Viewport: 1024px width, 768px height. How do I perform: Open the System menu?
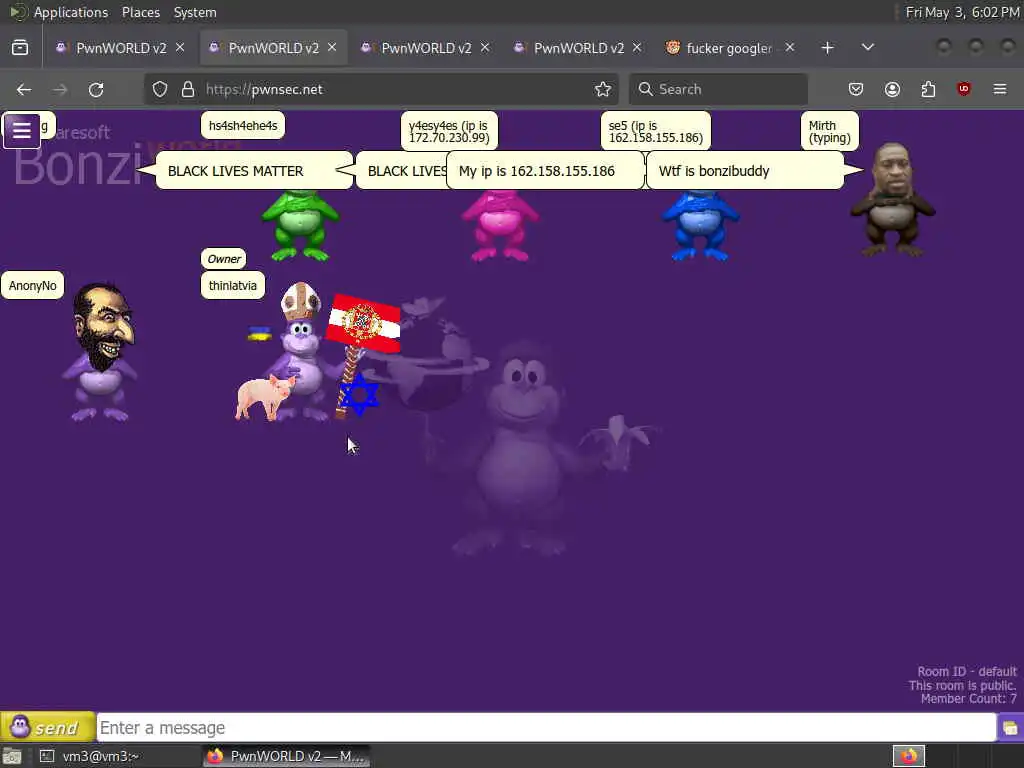click(195, 12)
